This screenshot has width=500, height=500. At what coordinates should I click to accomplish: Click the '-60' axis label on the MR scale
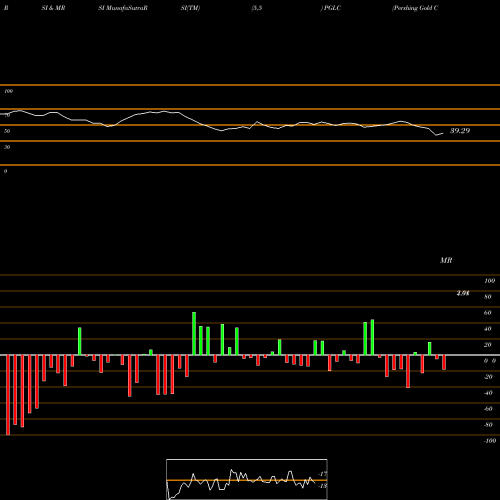click(488, 409)
